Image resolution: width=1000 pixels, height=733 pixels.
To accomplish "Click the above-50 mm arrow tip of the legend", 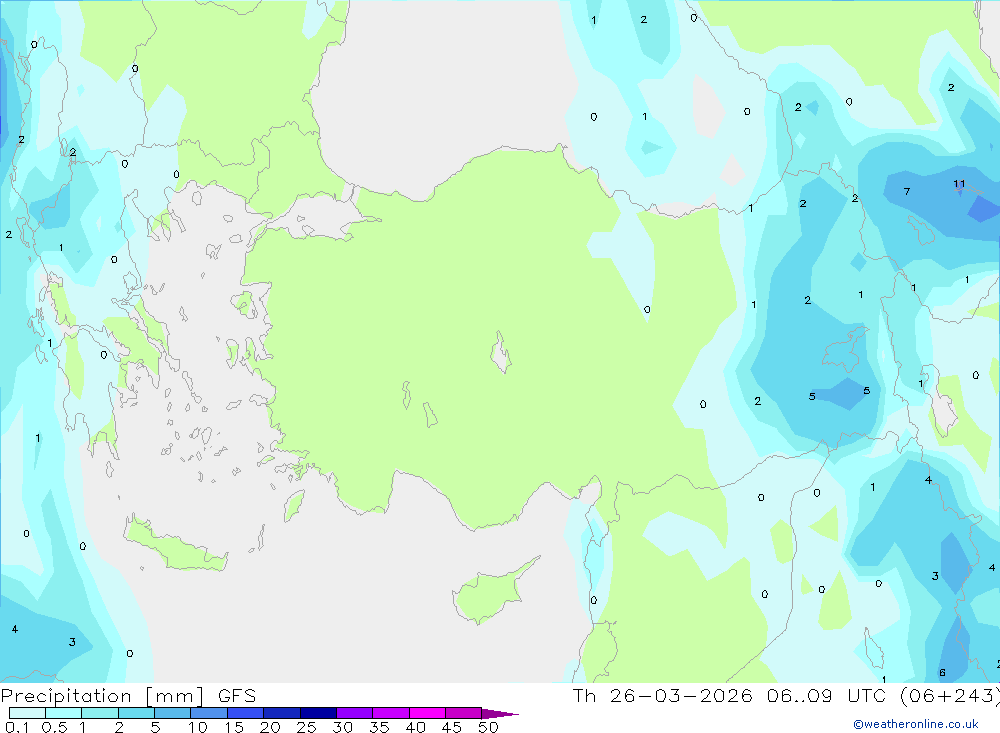I will click(x=499, y=714).
